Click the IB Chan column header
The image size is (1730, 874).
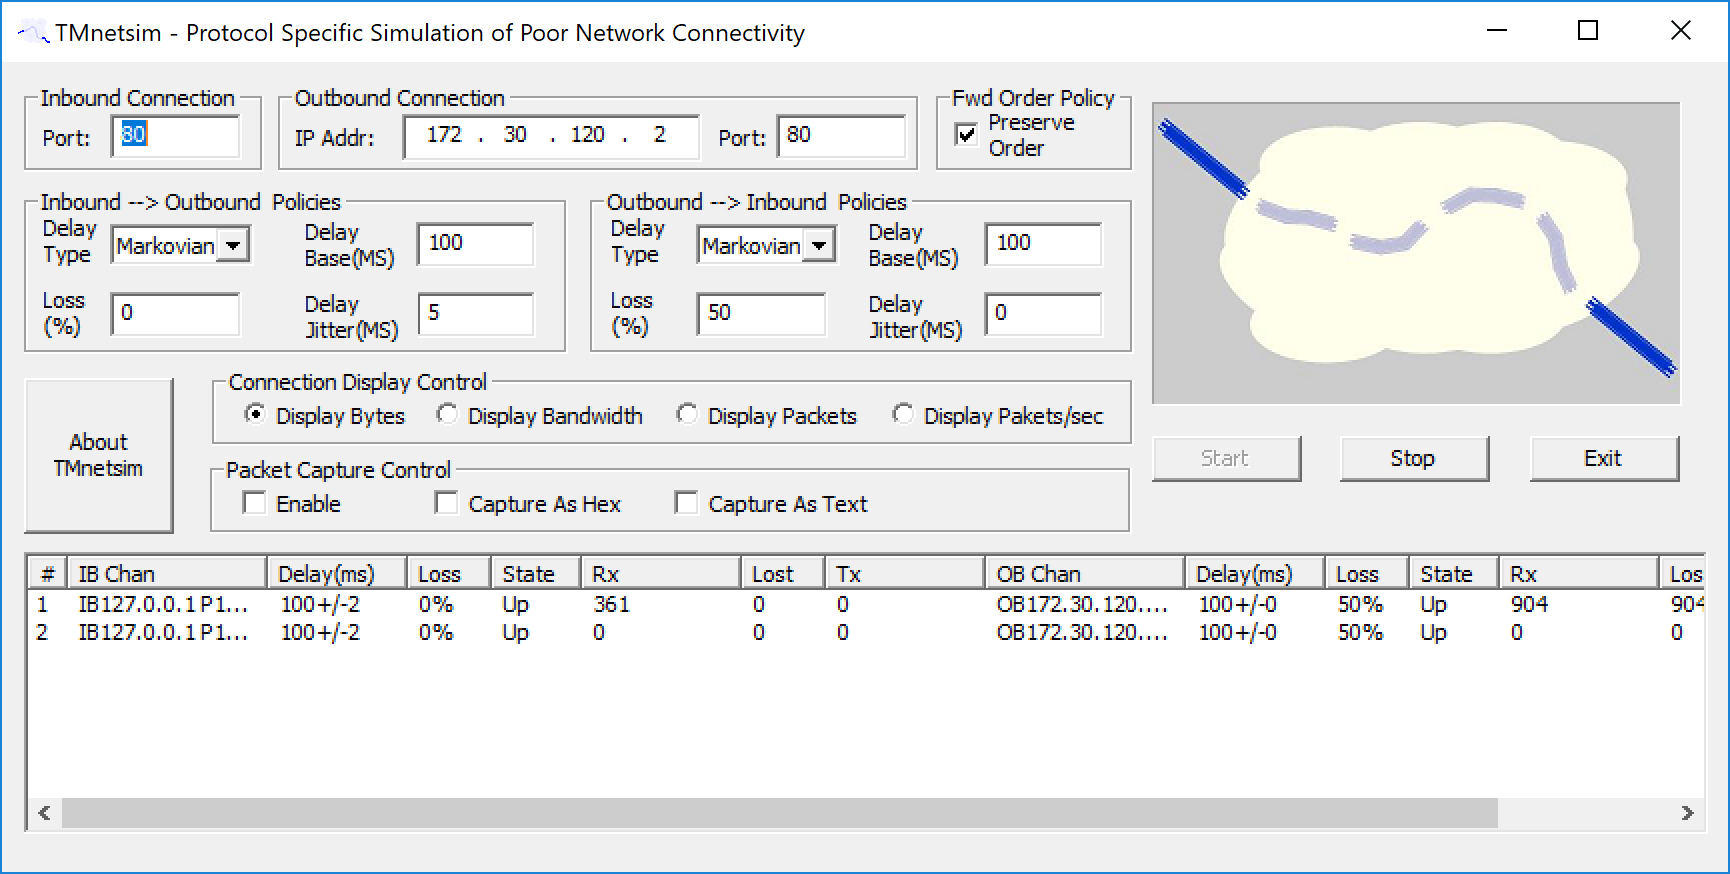pyautogui.click(x=167, y=573)
